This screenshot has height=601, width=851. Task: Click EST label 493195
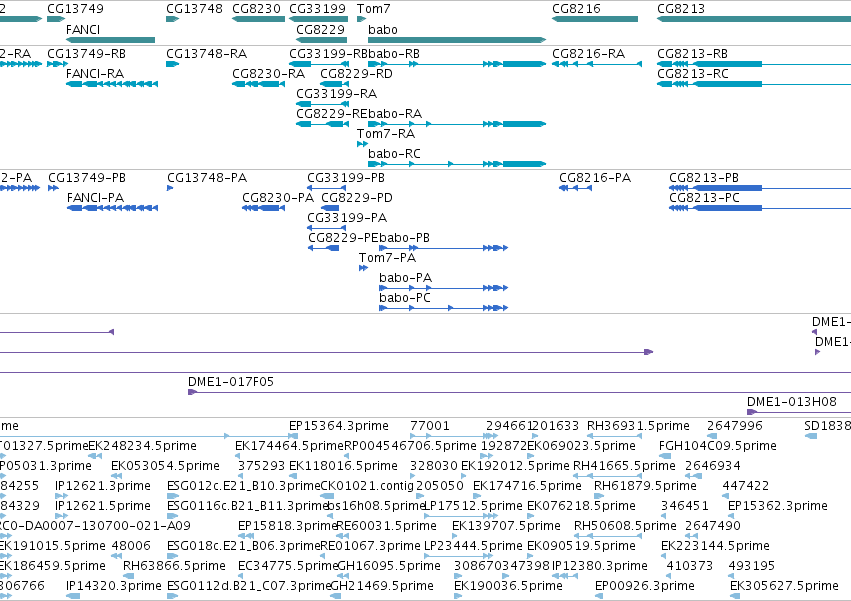752,566
